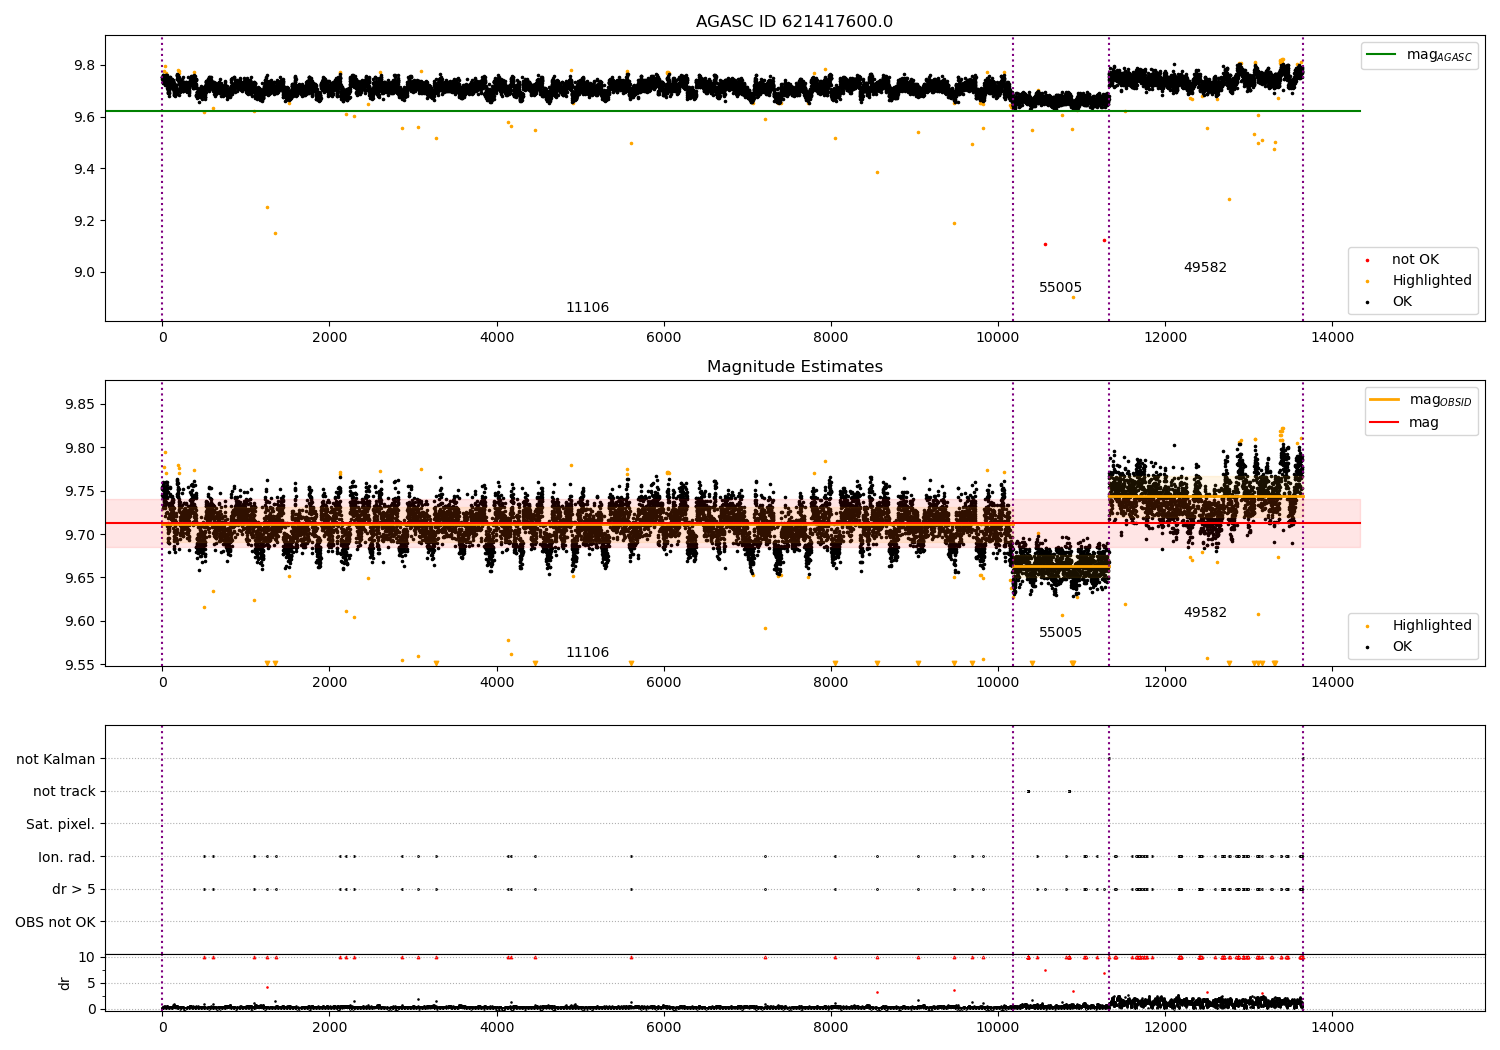Click green line swatch for mag AGASC legend
Image resolution: width=1500 pixels, height=1050 pixels.
pyautogui.click(x=1381, y=55)
